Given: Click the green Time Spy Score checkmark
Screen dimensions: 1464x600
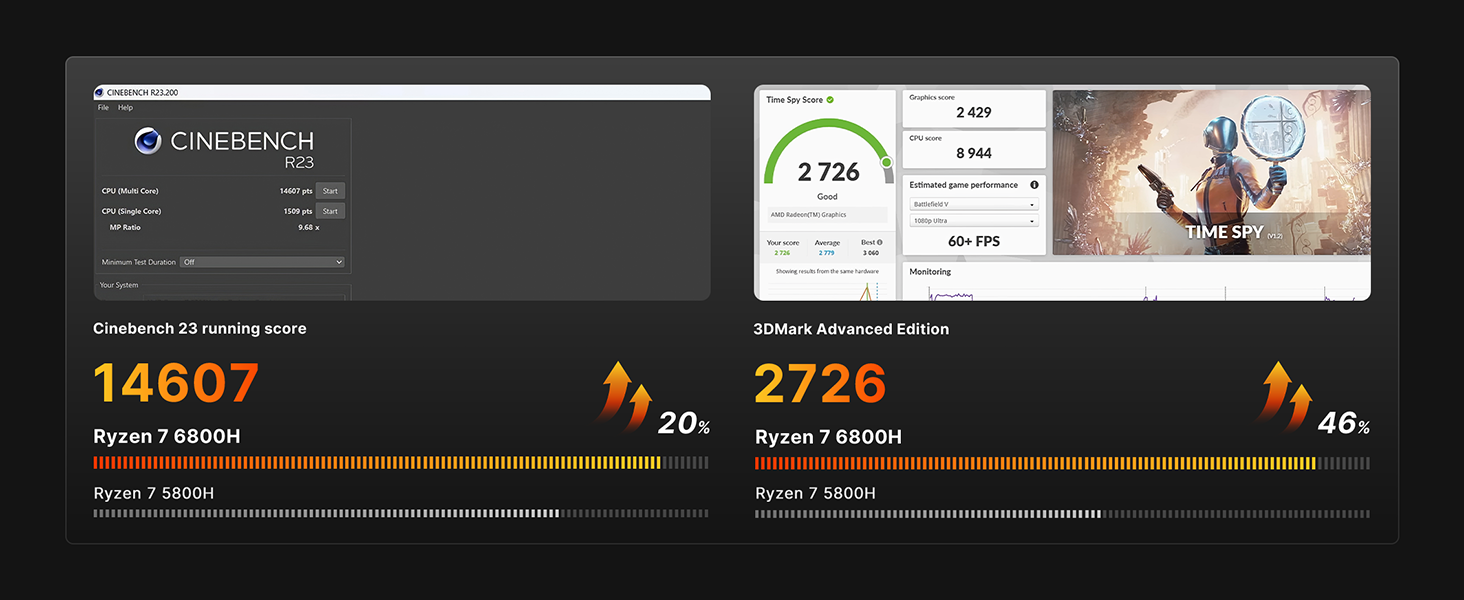Looking at the screenshot, I should point(830,100).
